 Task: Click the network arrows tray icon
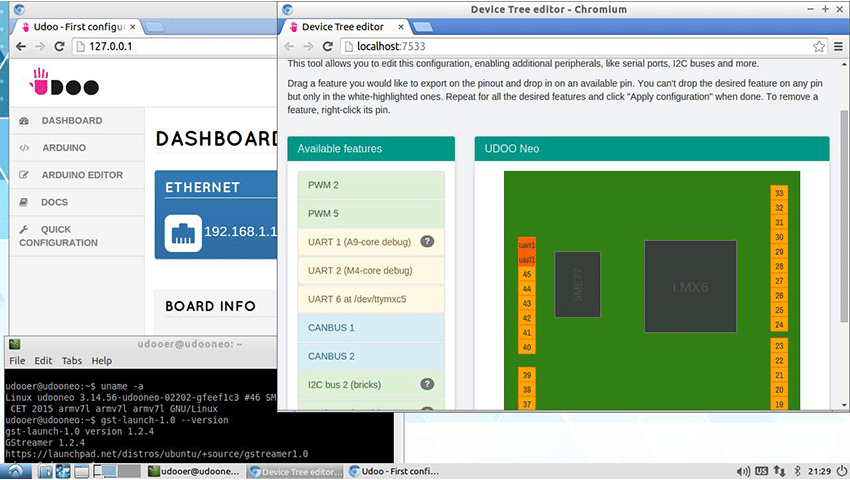[779, 471]
